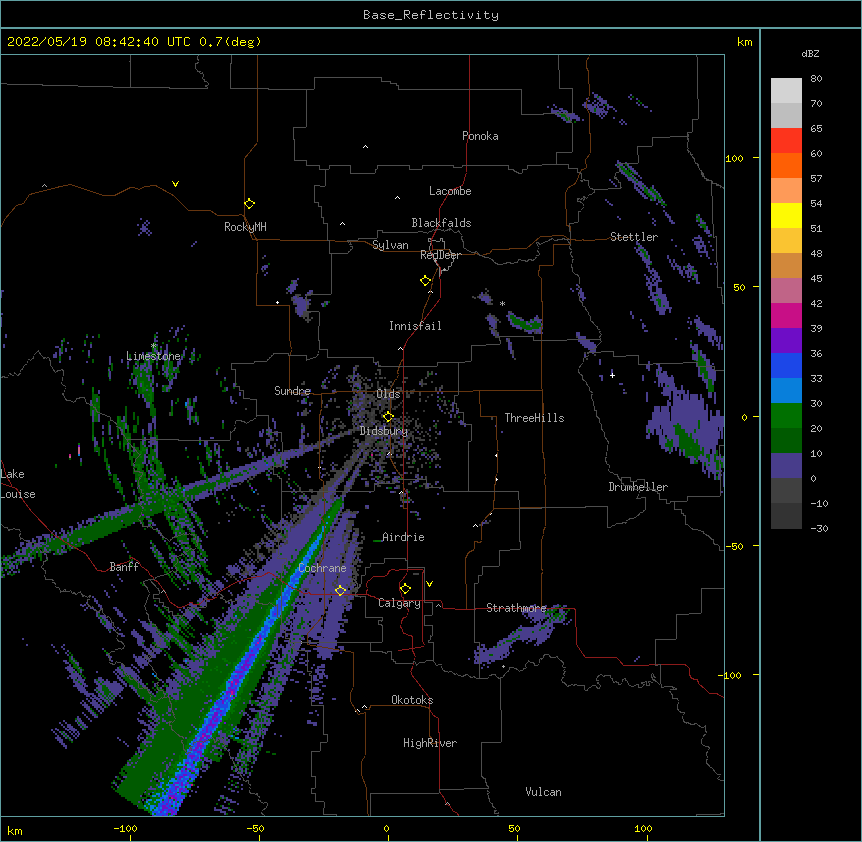Click the yellow V marker northwest of RockyMH

click(175, 184)
